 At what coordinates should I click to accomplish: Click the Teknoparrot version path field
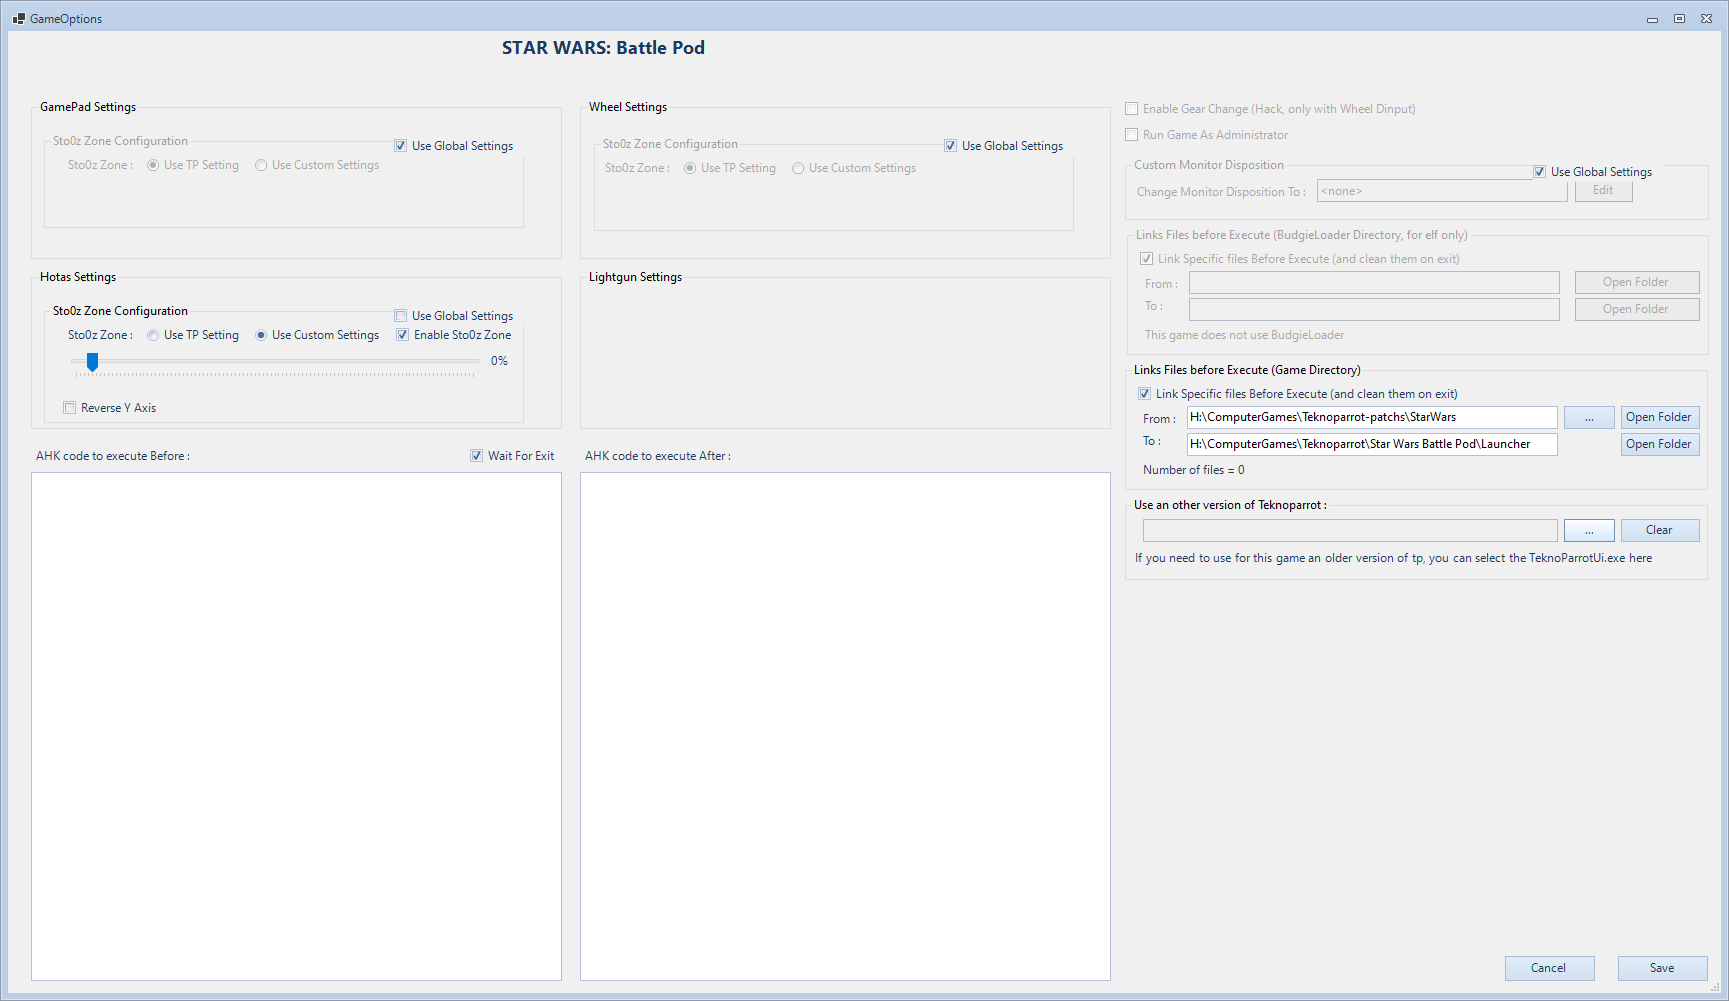[x=1350, y=530]
